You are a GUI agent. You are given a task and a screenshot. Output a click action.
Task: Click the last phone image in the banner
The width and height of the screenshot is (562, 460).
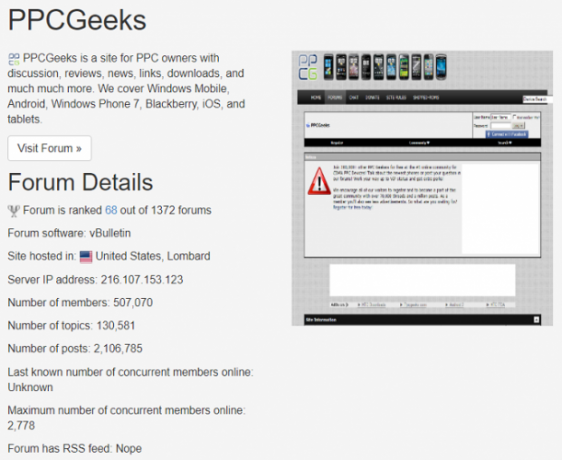[x=441, y=67]
